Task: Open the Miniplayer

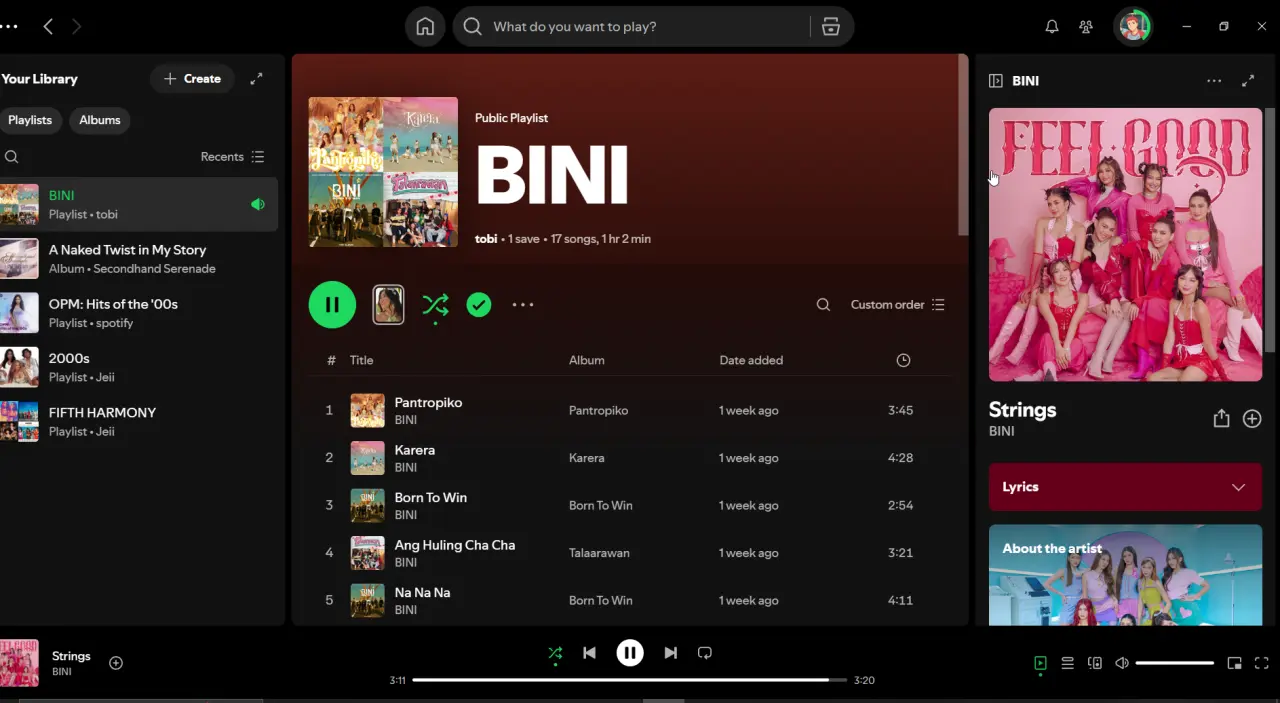Action: coord(1234,663)
